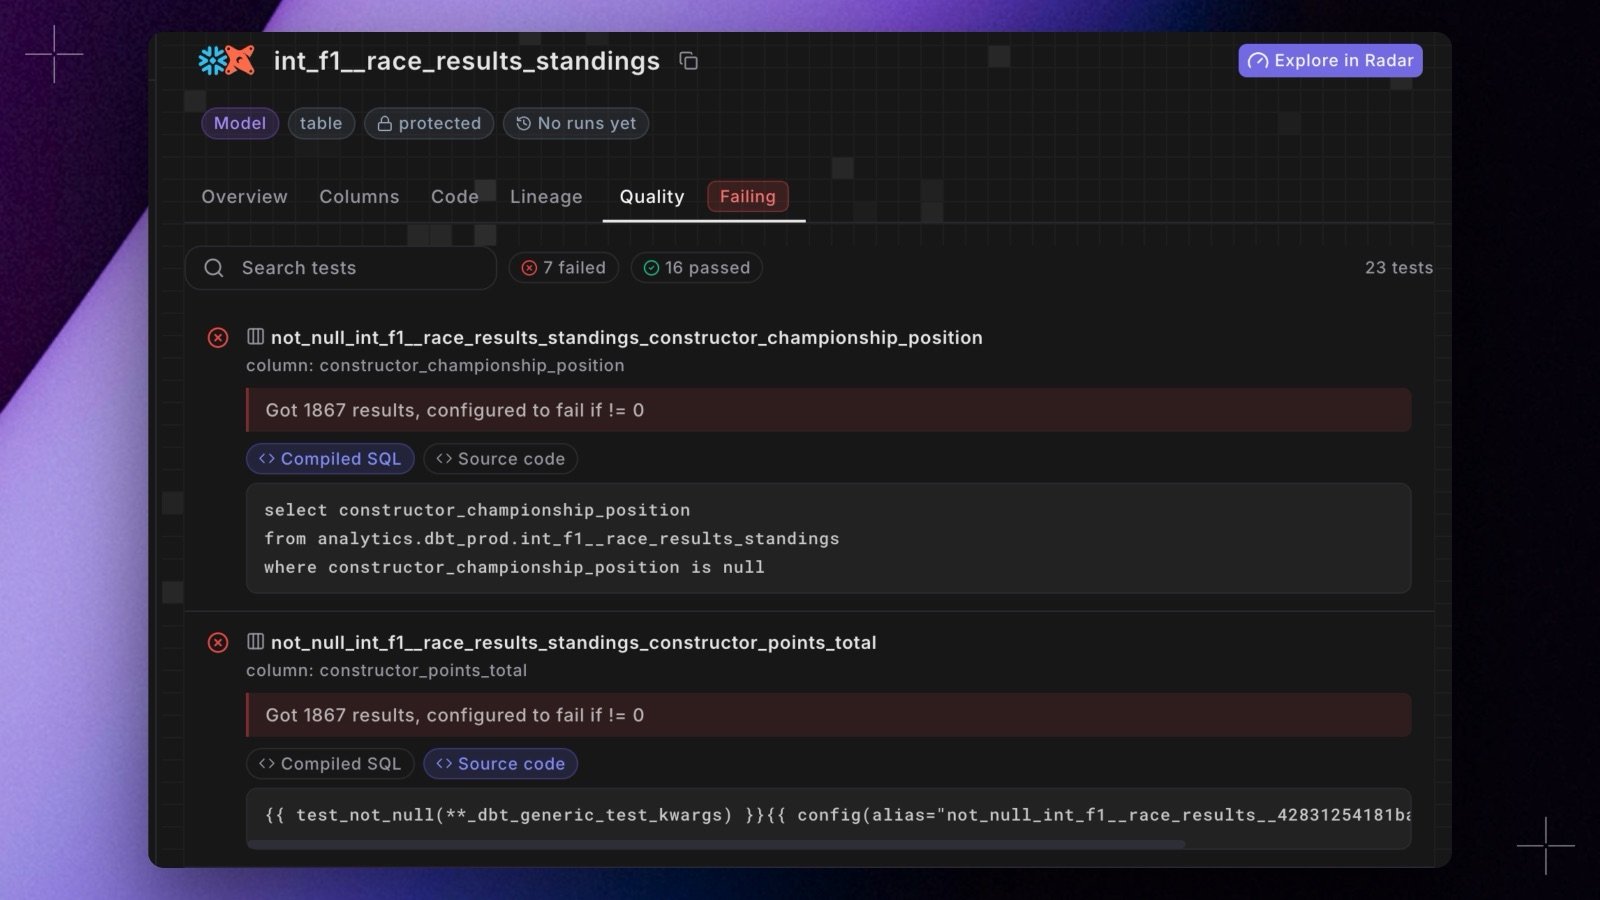The height and width of the screenshot is (900, 1600).
Task: Switch second test to Compiled SQL view
Action: pos(330,764)
